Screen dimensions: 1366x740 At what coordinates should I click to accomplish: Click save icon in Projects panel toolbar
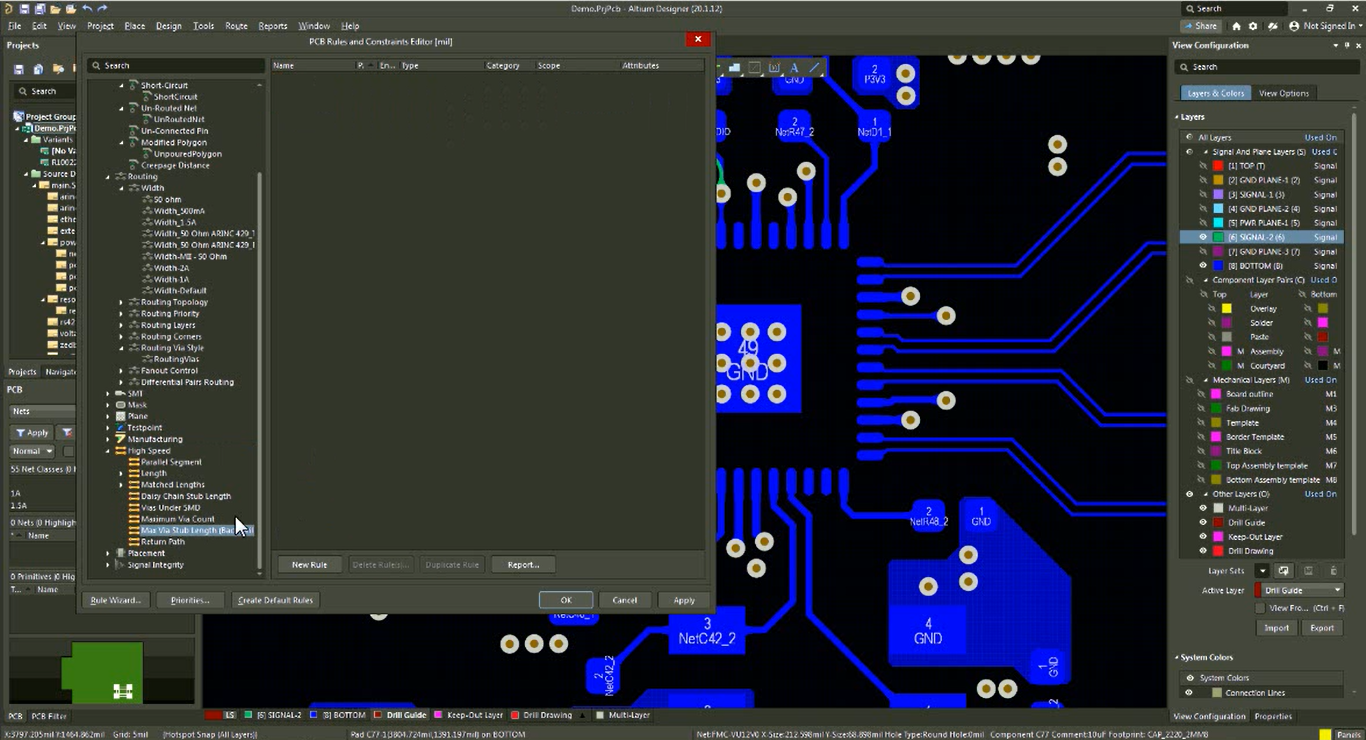click(19, 69)
